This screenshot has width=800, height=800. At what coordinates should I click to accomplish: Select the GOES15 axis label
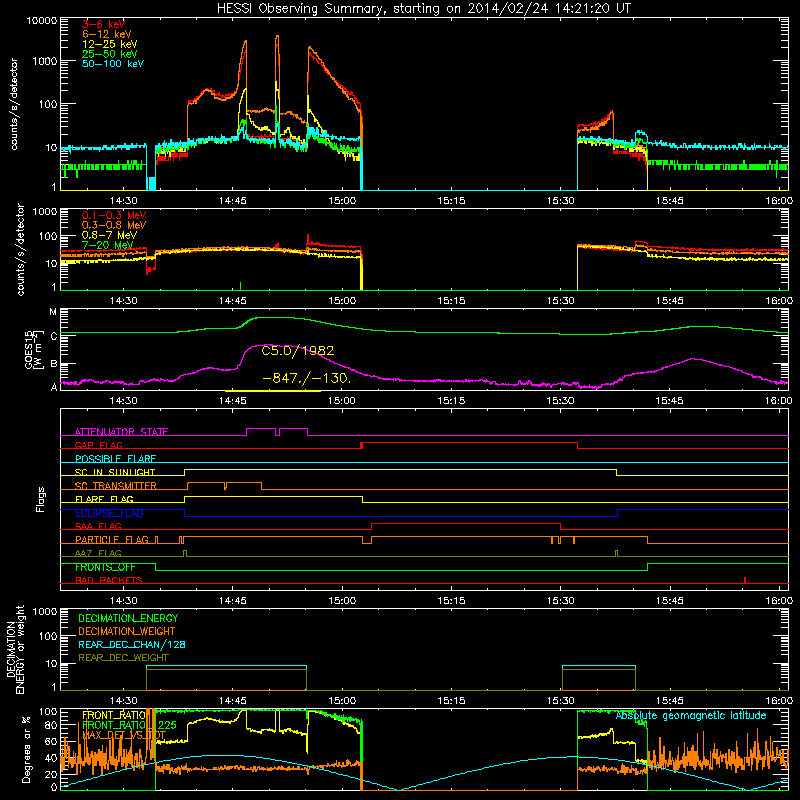pos(32,349)
